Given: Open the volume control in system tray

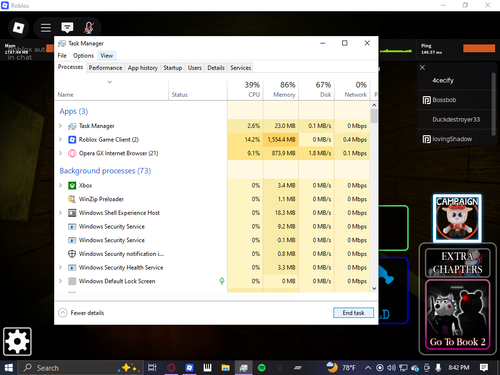Looking at the screenshot, I should coord(391,368).
